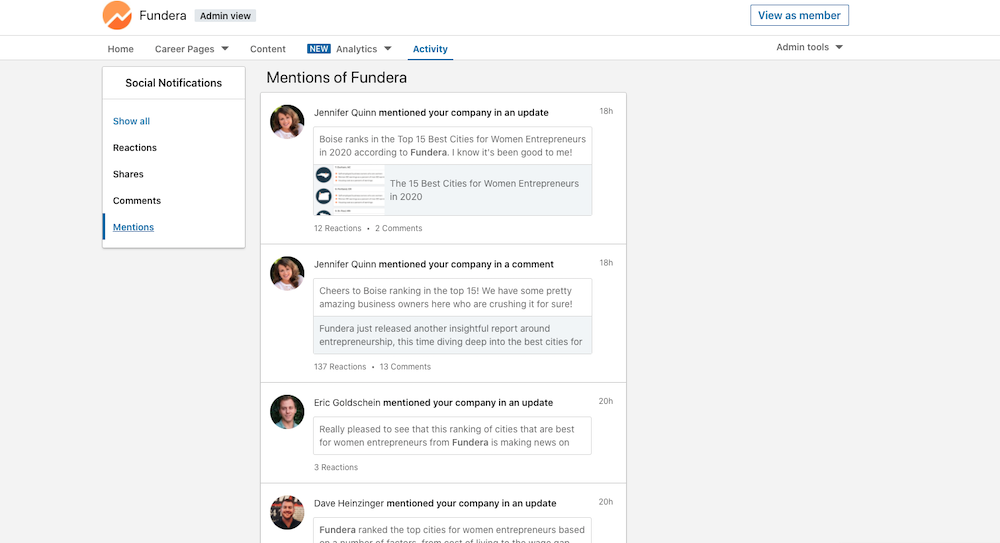Screen dimensions: 1000x543
Task: Filter notifications by Shares
Action: (128, 174)
